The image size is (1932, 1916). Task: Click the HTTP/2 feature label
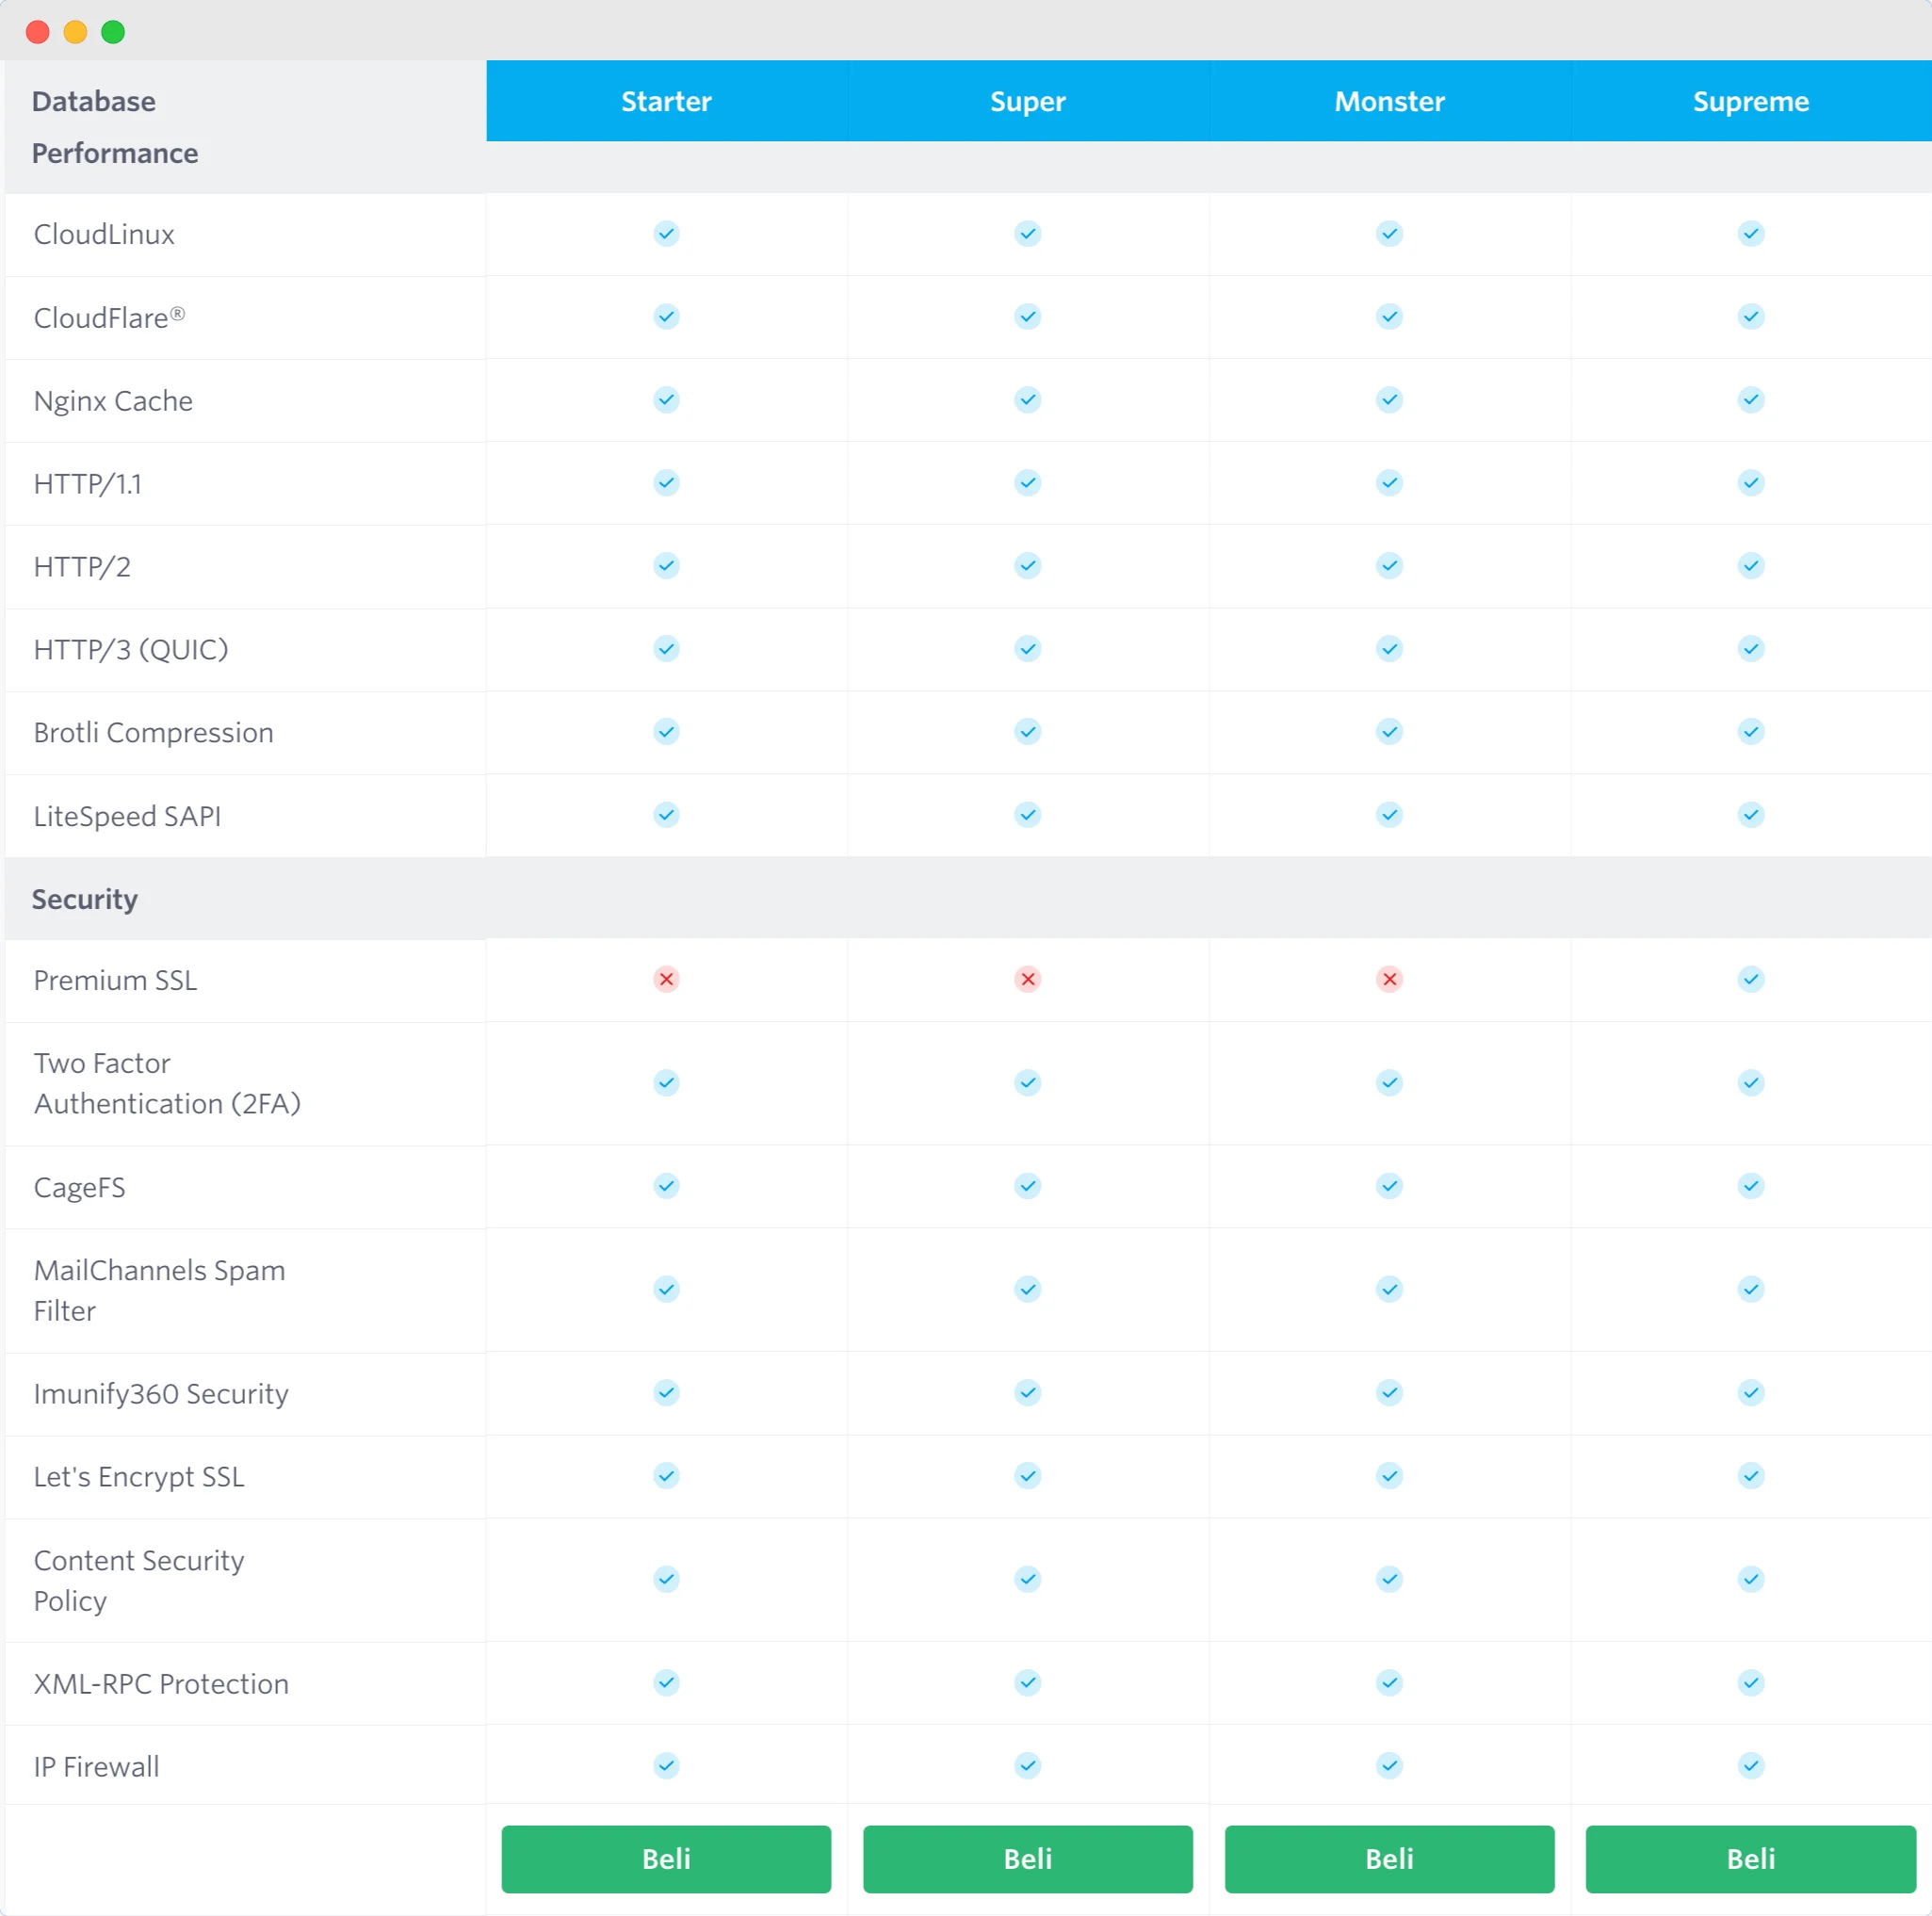82,567
